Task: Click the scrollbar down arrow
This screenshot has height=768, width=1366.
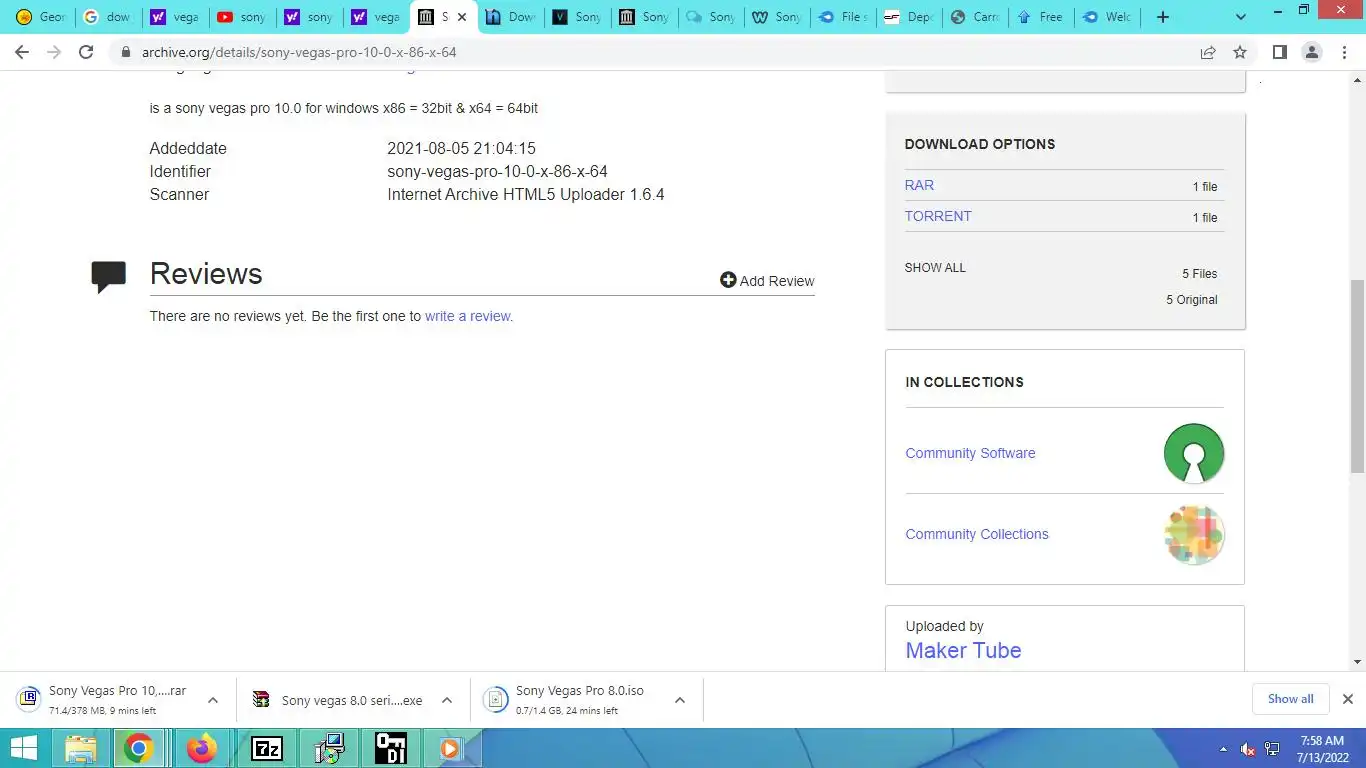Action: [1357, 662]
